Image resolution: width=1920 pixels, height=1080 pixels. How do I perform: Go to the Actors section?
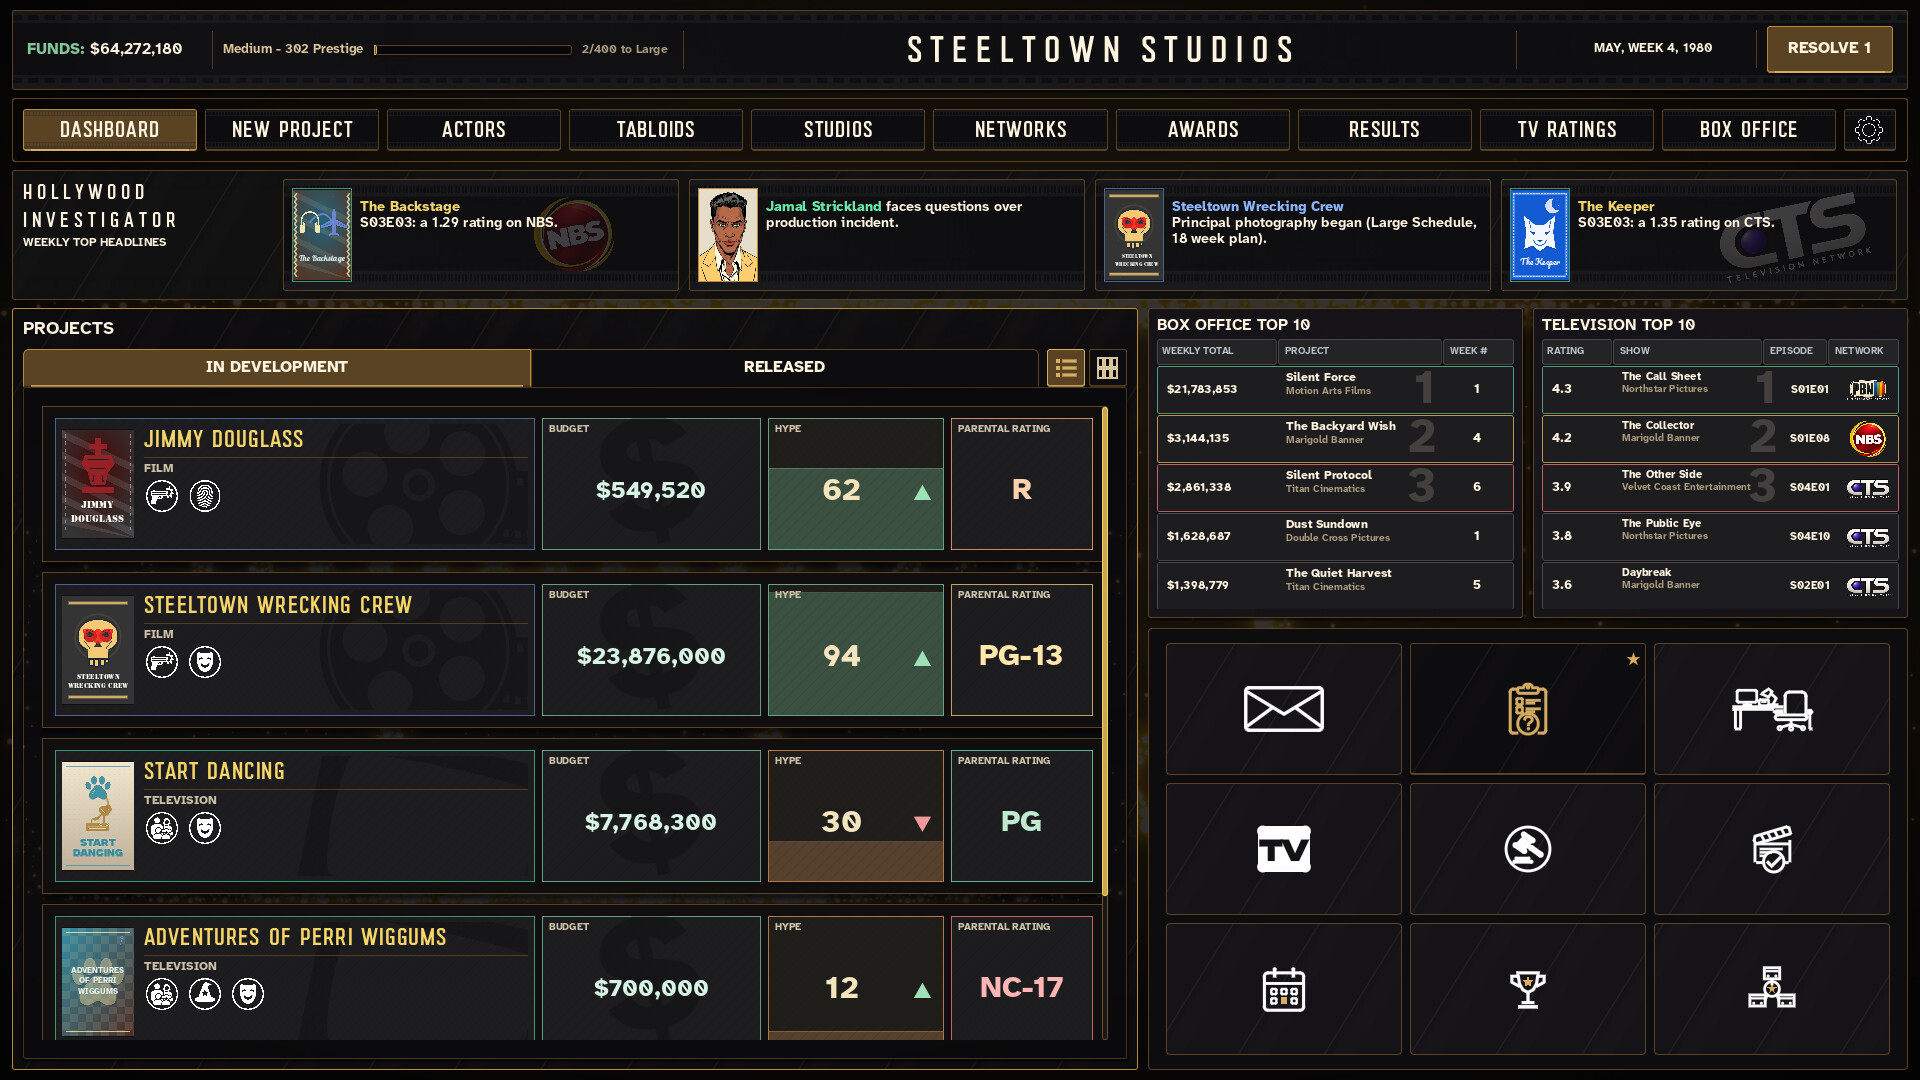pos(474,130)
